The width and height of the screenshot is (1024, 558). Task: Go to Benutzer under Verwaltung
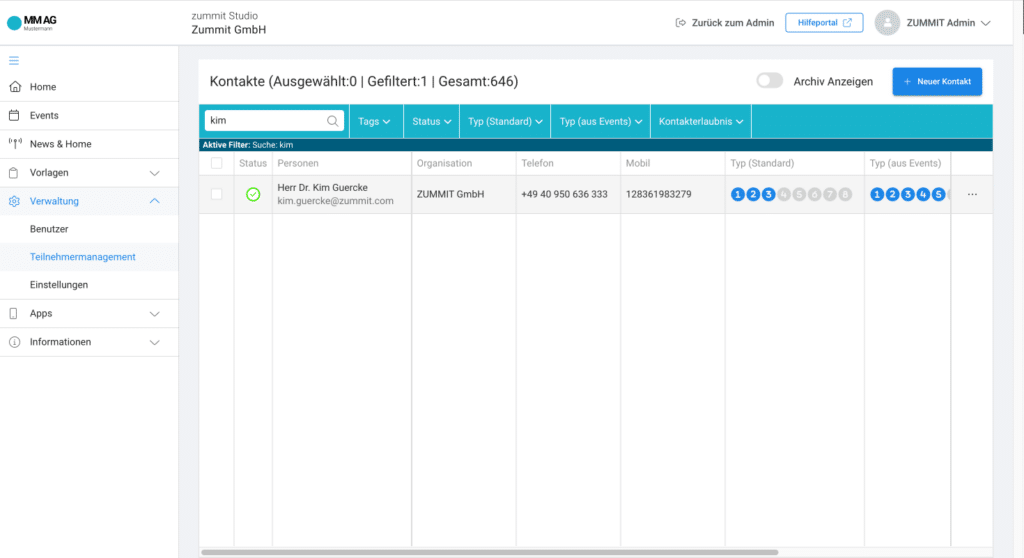[x=49, y=229]
